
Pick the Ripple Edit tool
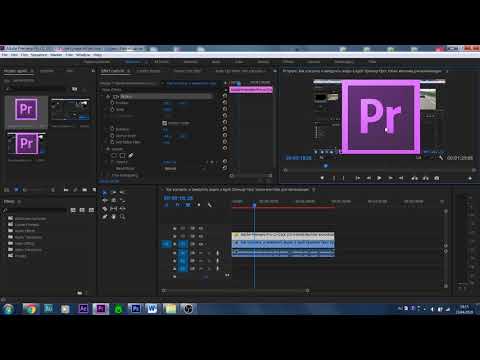click(x=105, y=201)
